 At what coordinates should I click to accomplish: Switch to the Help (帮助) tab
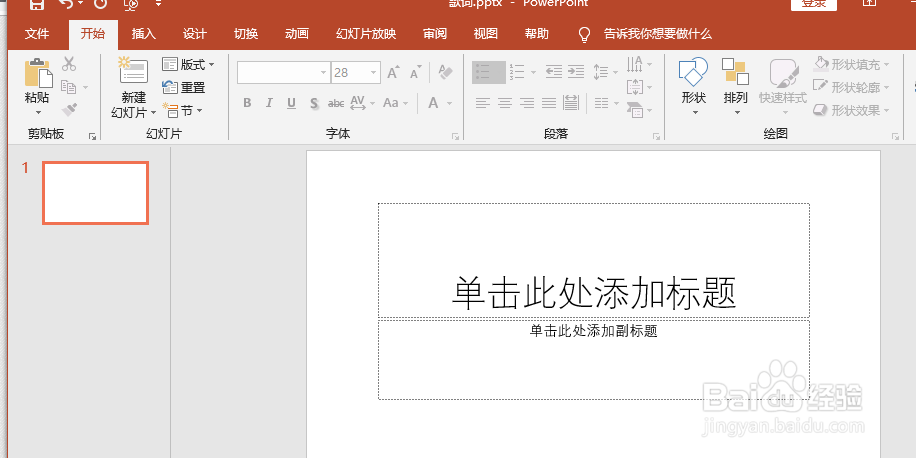pos(536,34)
